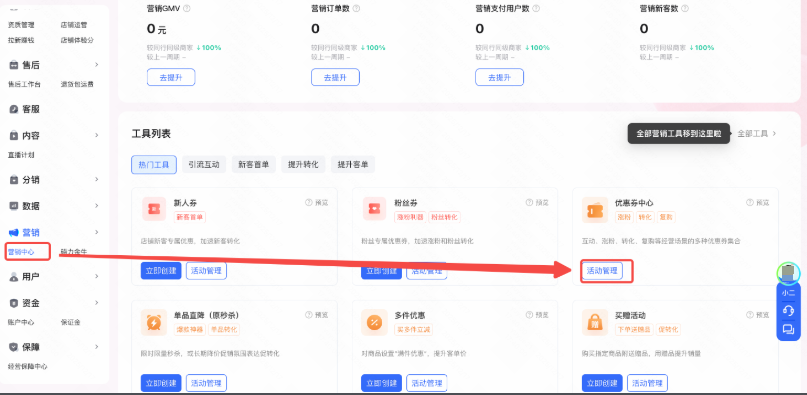Click the 客服 headset sidebar icon

[x=14, y=109]
